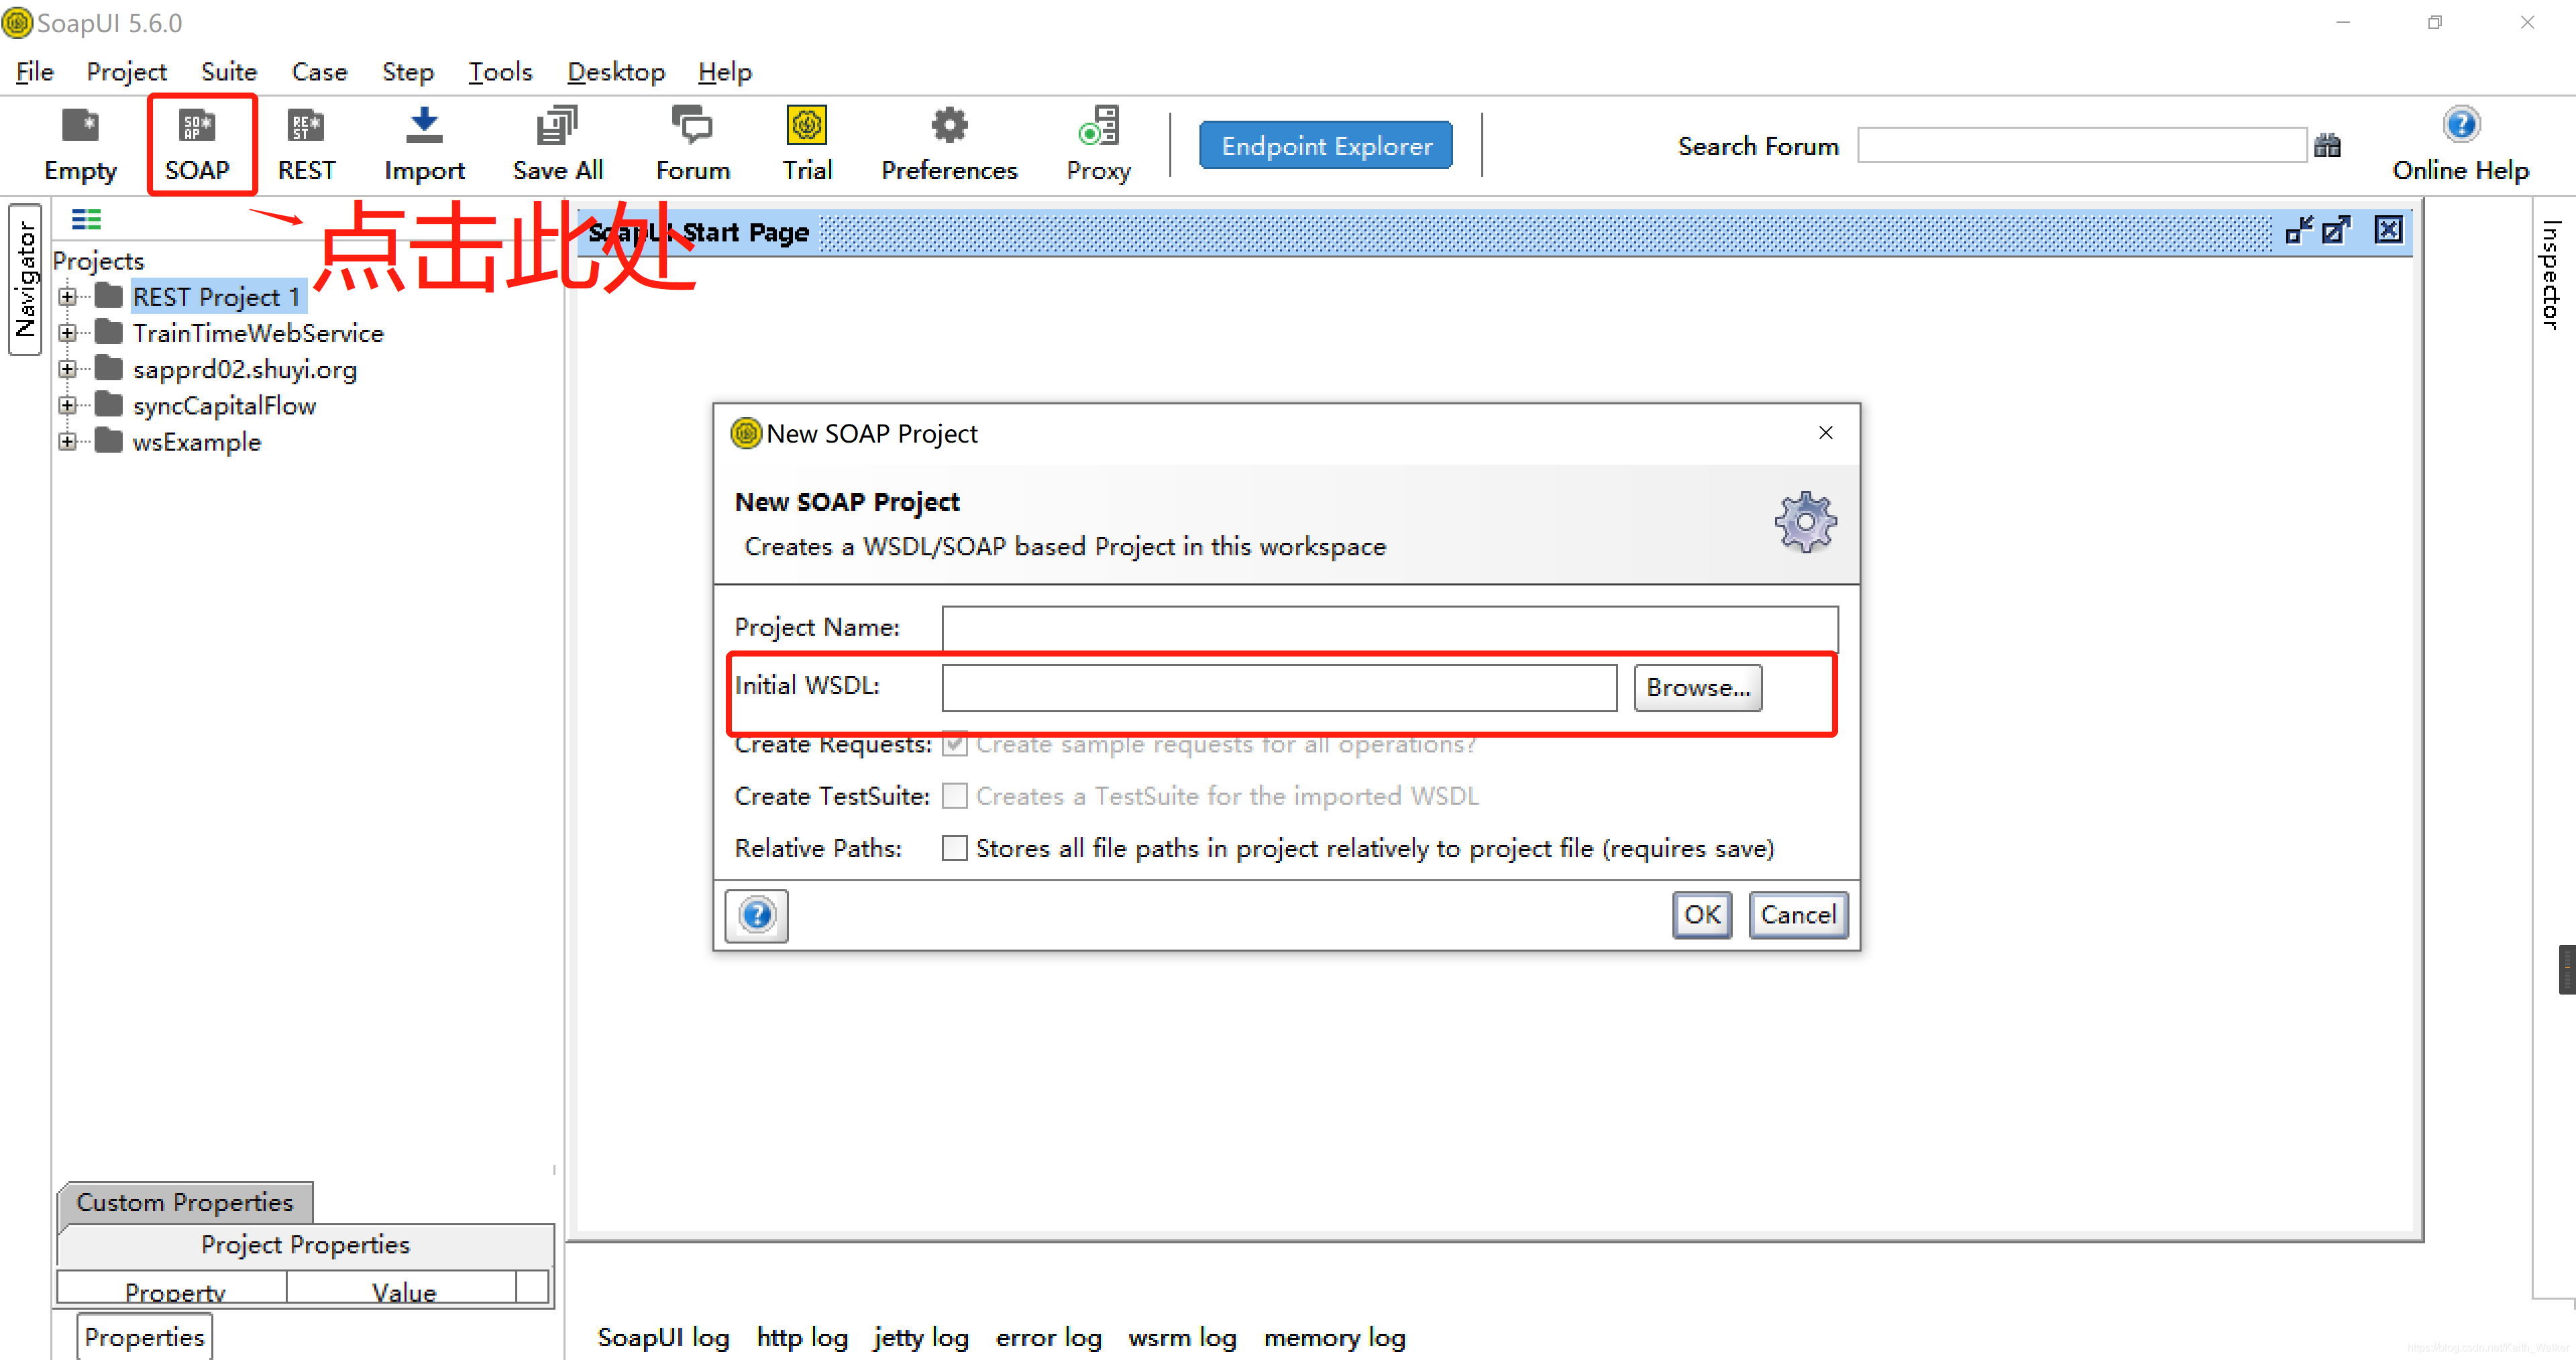The image size is (2576, 1360).
Task: Open the Tools menu
Action: click(x=500, y=72)
